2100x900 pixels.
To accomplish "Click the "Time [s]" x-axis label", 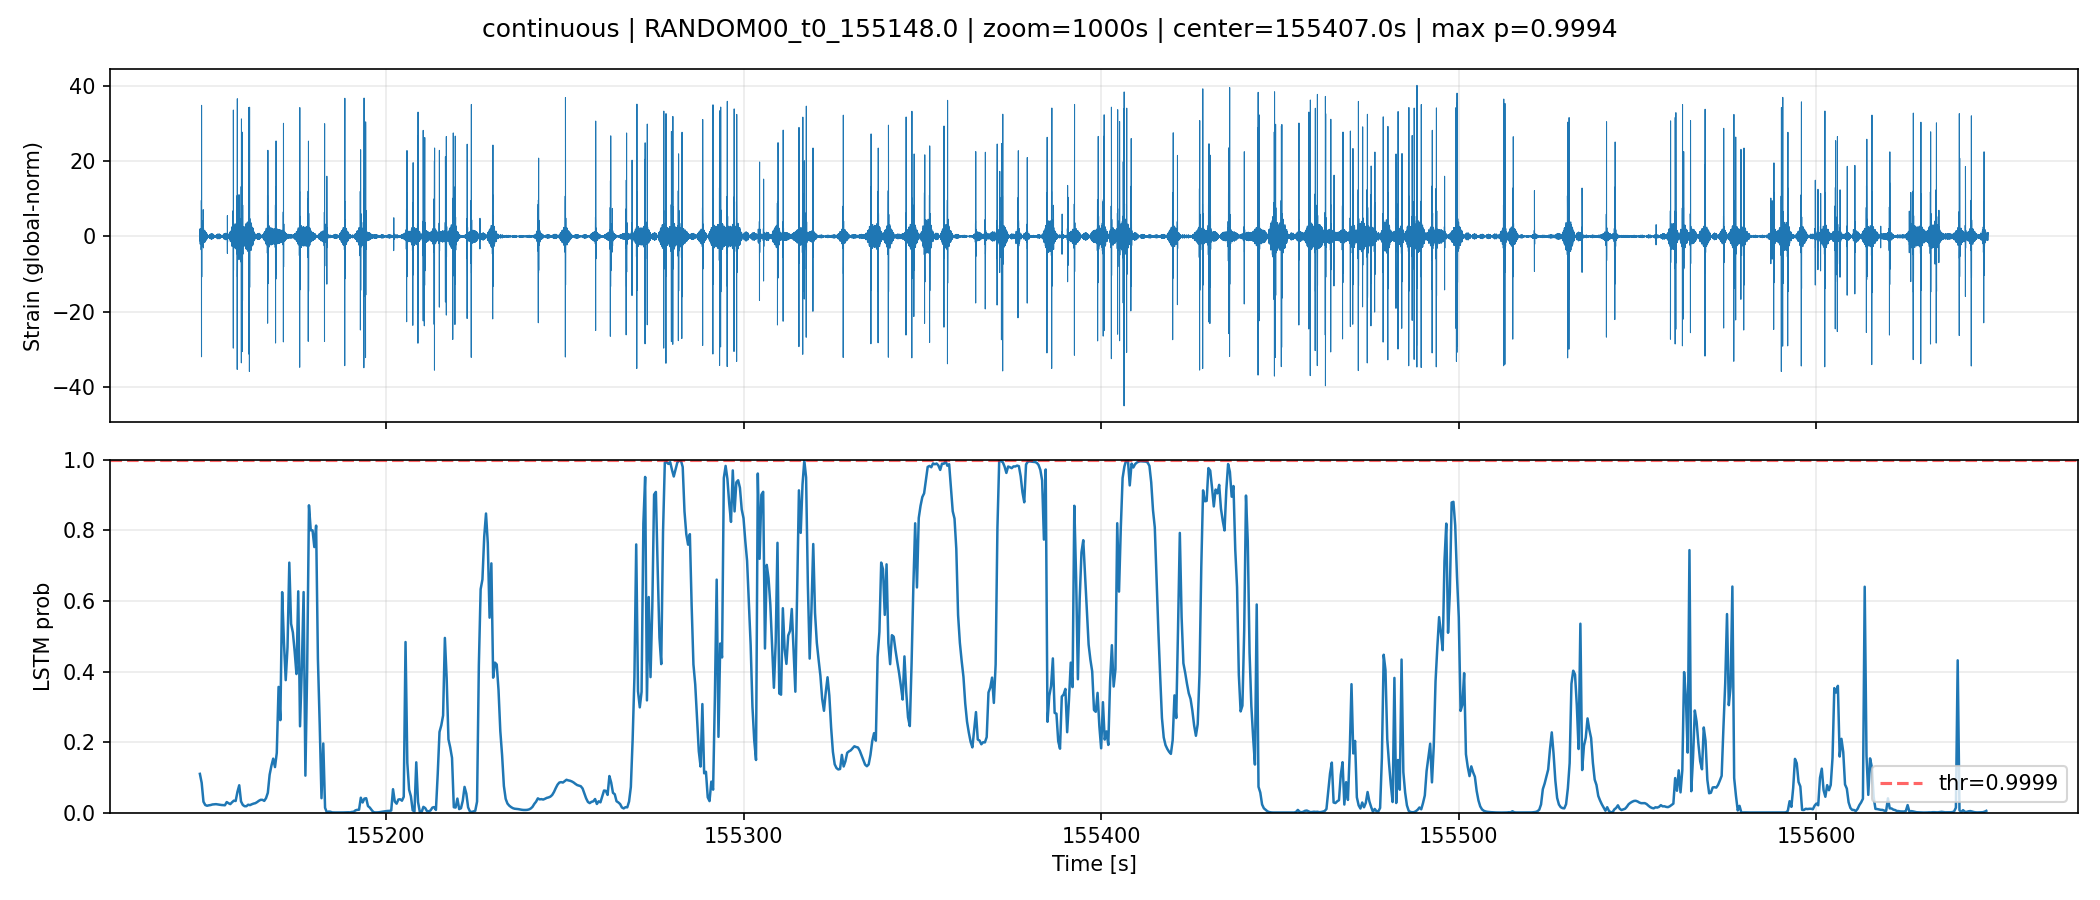I will pyautogui.click(x=1094, y=863).
